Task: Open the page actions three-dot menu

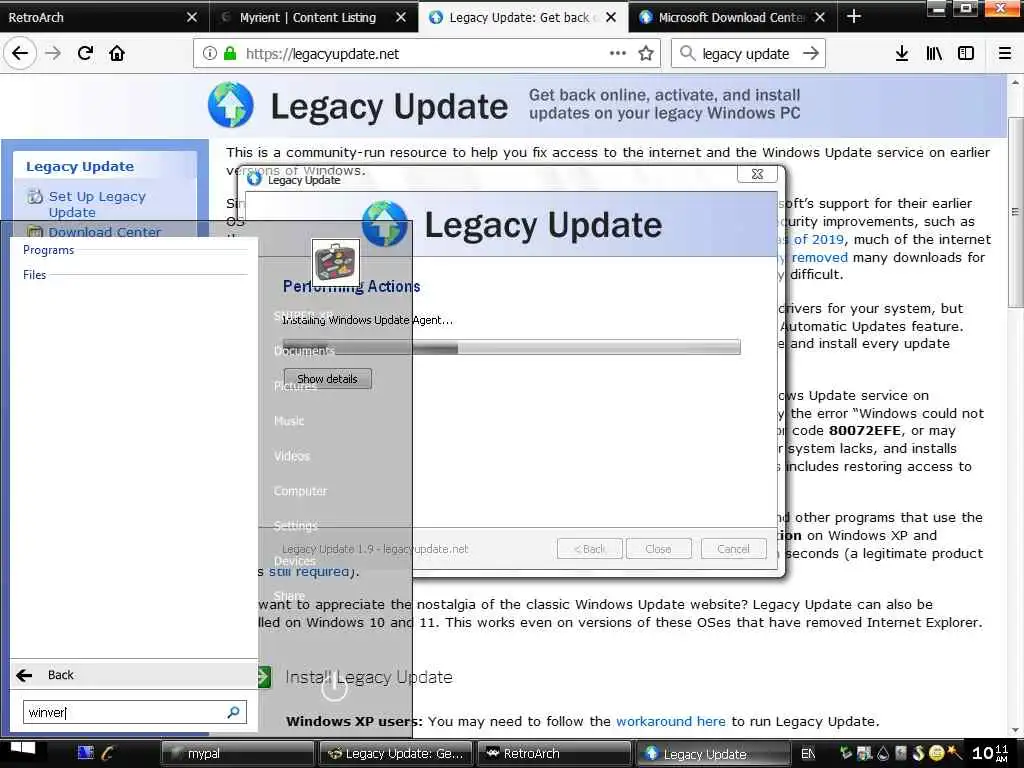Action: click(618, 54)
